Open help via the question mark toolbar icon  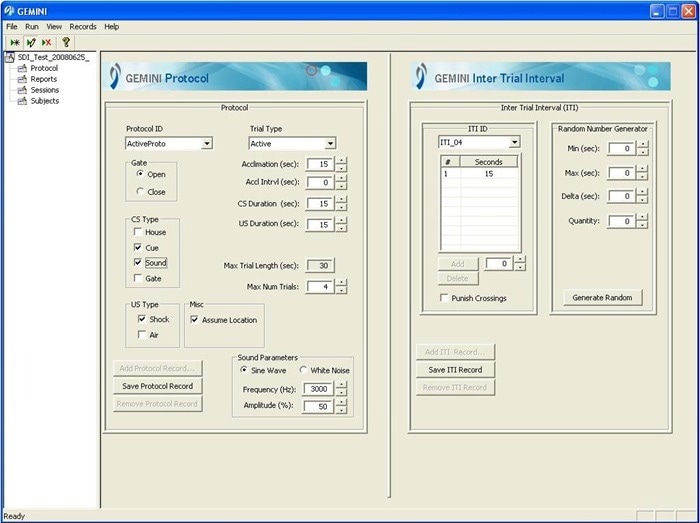coord(66,42)
